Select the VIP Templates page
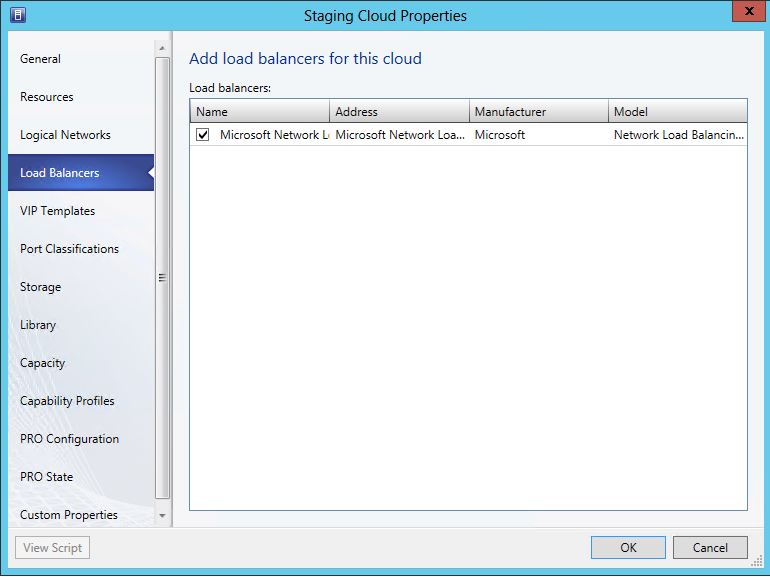This screenshot has height=577, width=770. [x=57, y=211]
